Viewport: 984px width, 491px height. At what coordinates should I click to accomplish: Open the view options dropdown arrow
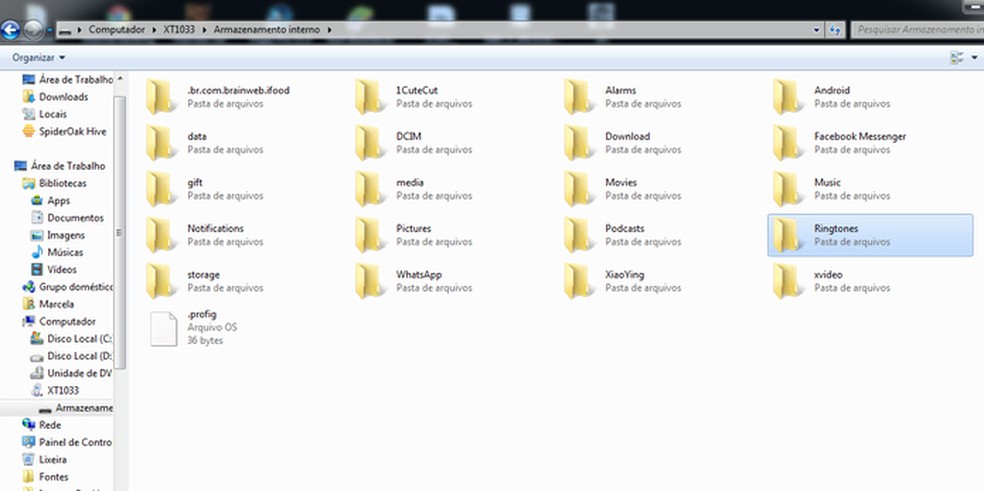coord(974,58)
